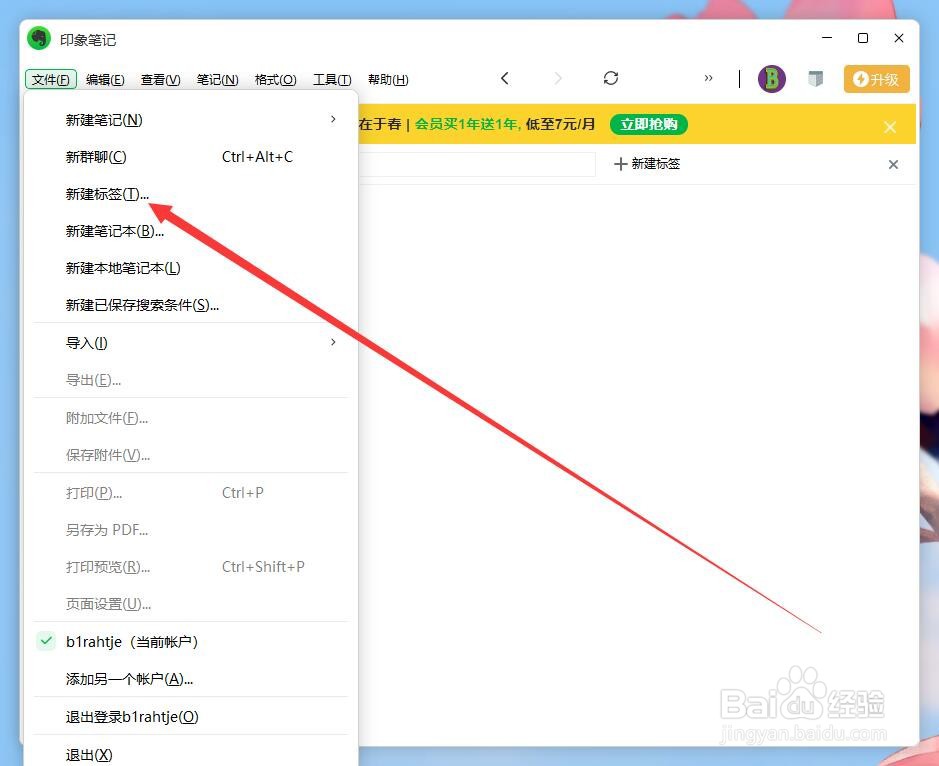Select the checked b1rahtje current account
The image size is (939, 766).
tap(190, 642)
